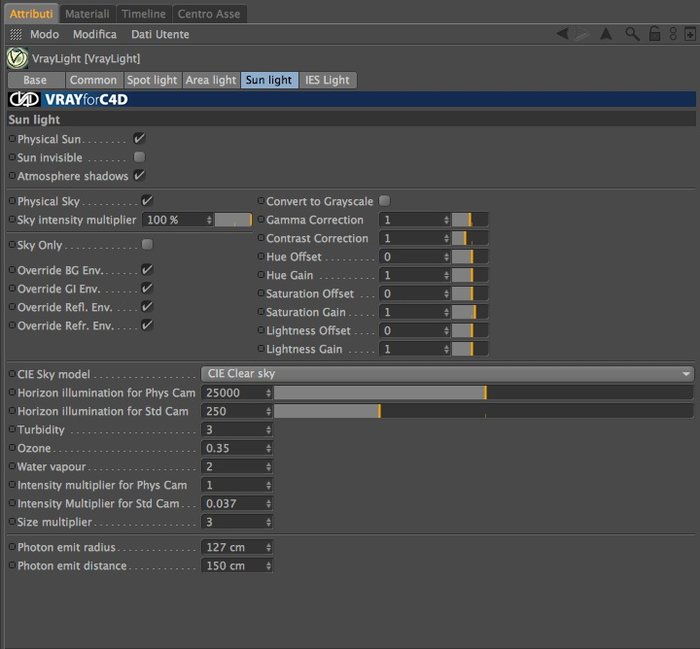Open the Dati Utente menu
This screenshot has height=649, width=700.
[x=160, y=34]
